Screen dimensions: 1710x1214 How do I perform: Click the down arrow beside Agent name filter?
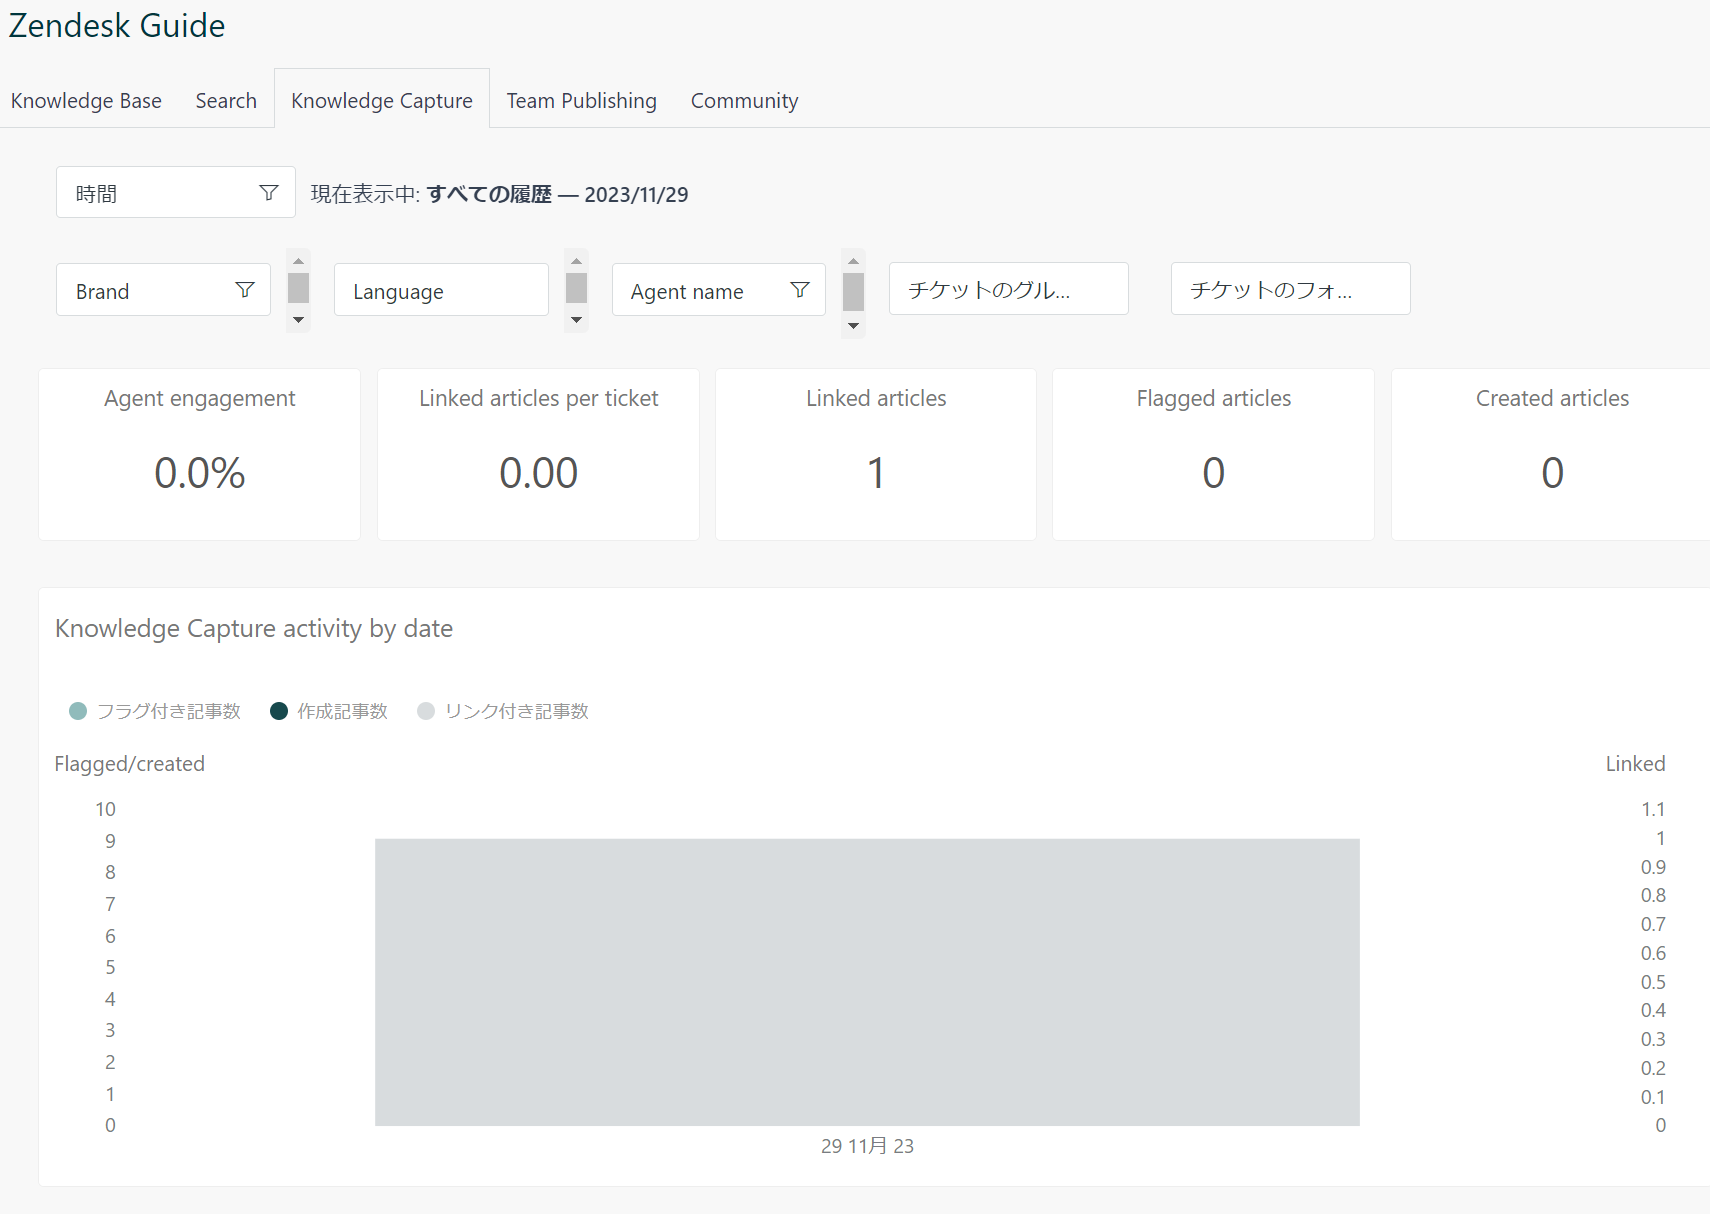(853, 322)
